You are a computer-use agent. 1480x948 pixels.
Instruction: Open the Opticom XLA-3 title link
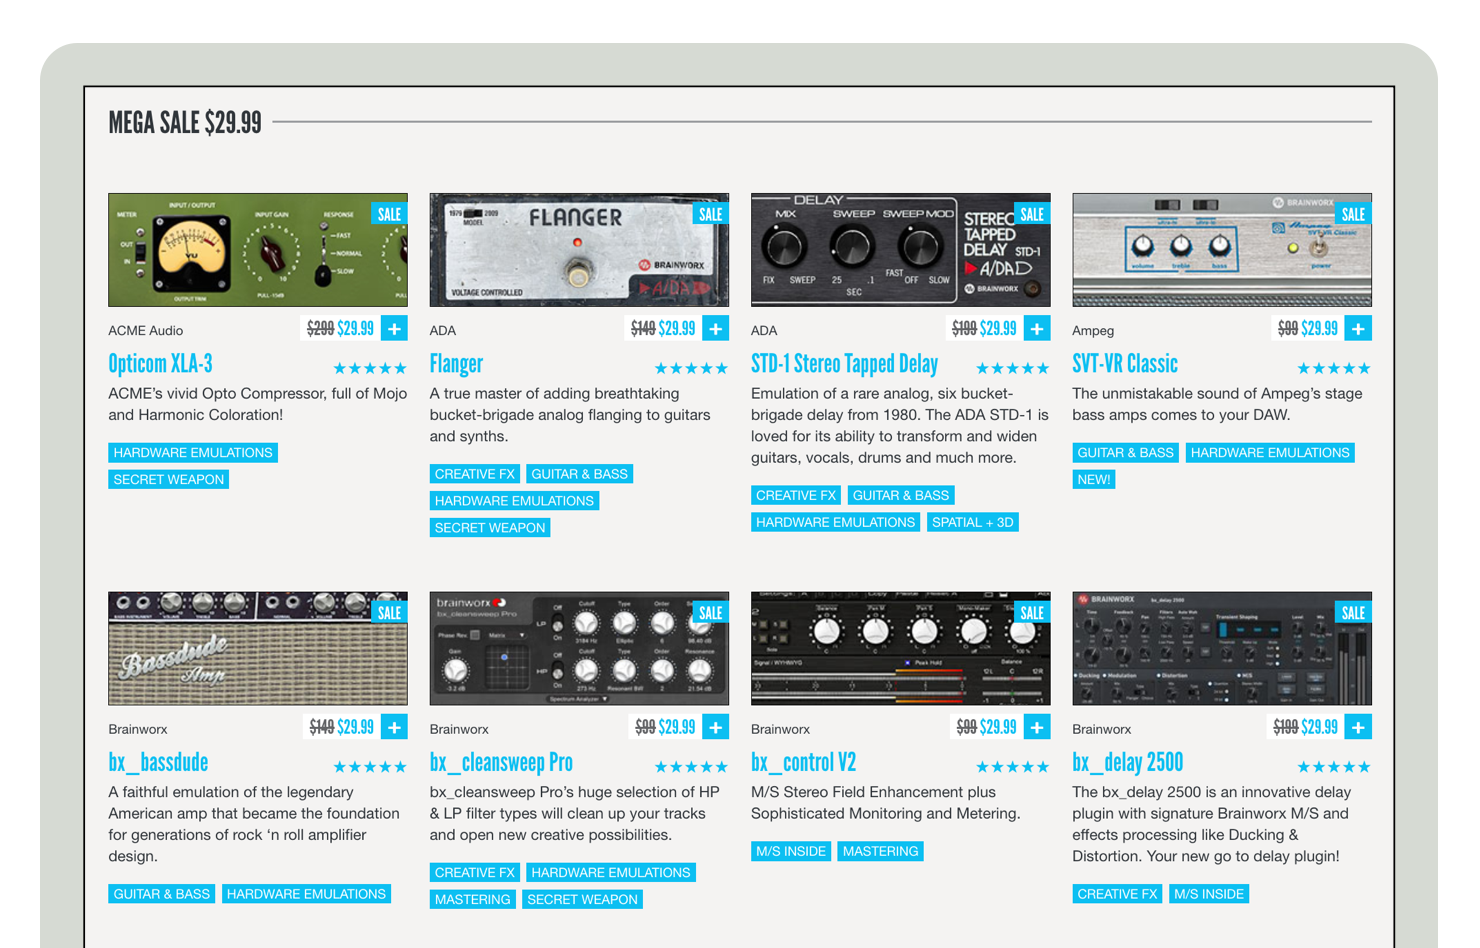[160, 364]
